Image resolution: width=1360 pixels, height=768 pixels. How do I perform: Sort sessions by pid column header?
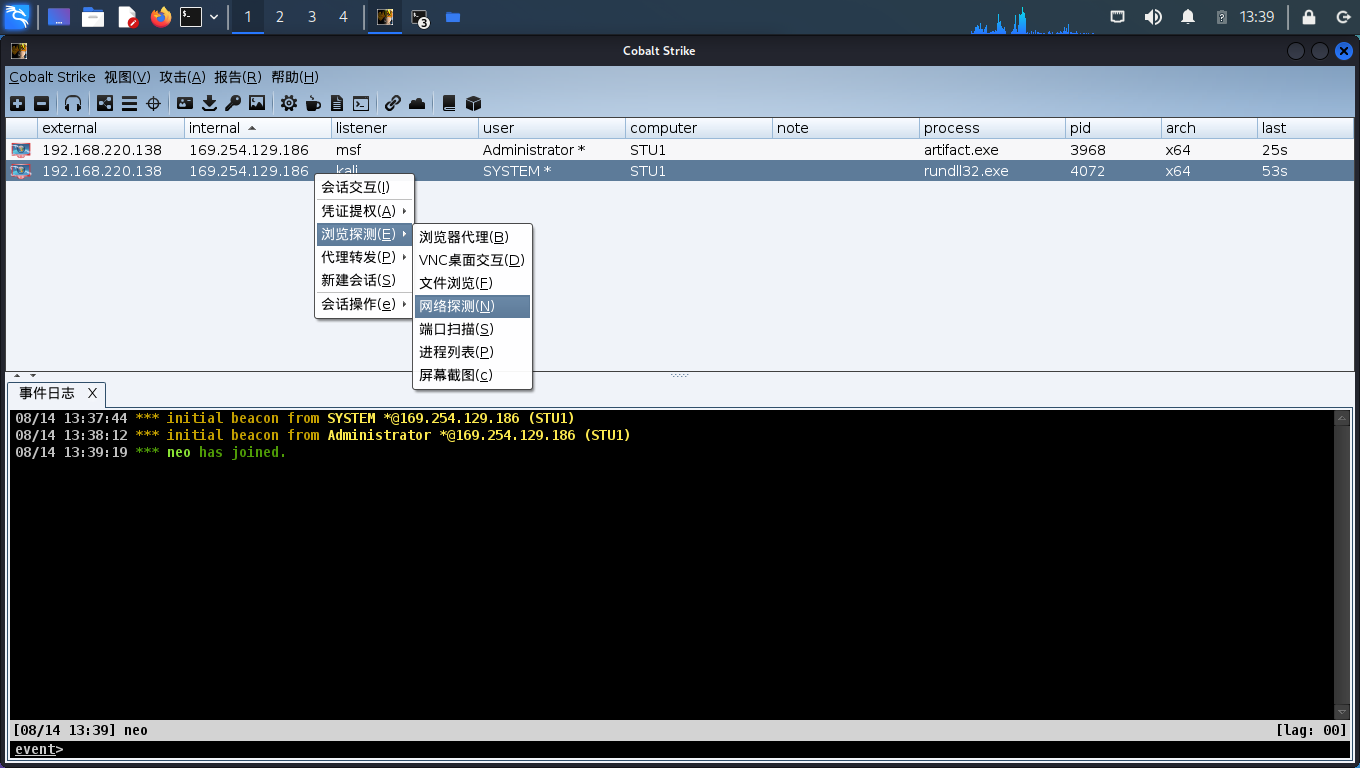[x=1114, y=128]
